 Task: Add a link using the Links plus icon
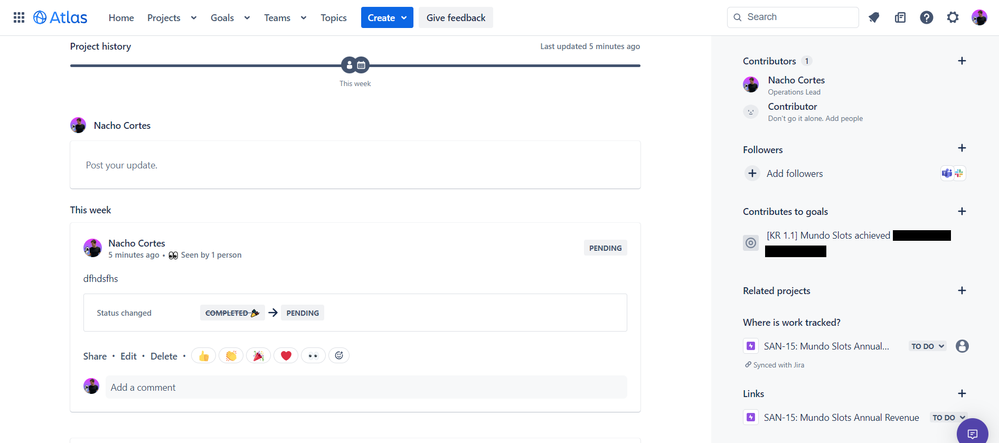tap(962, 394)
